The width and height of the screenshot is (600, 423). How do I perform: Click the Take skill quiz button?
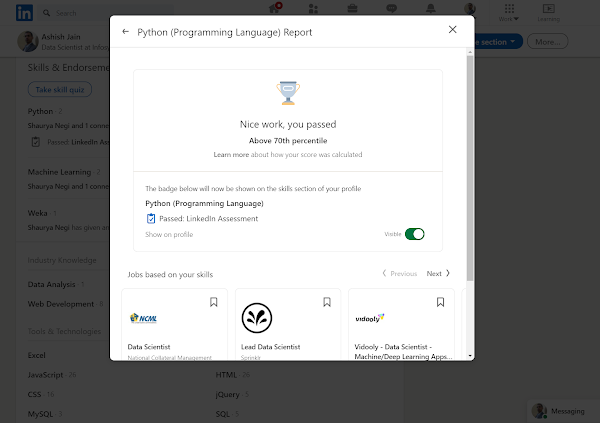(60, 90)
